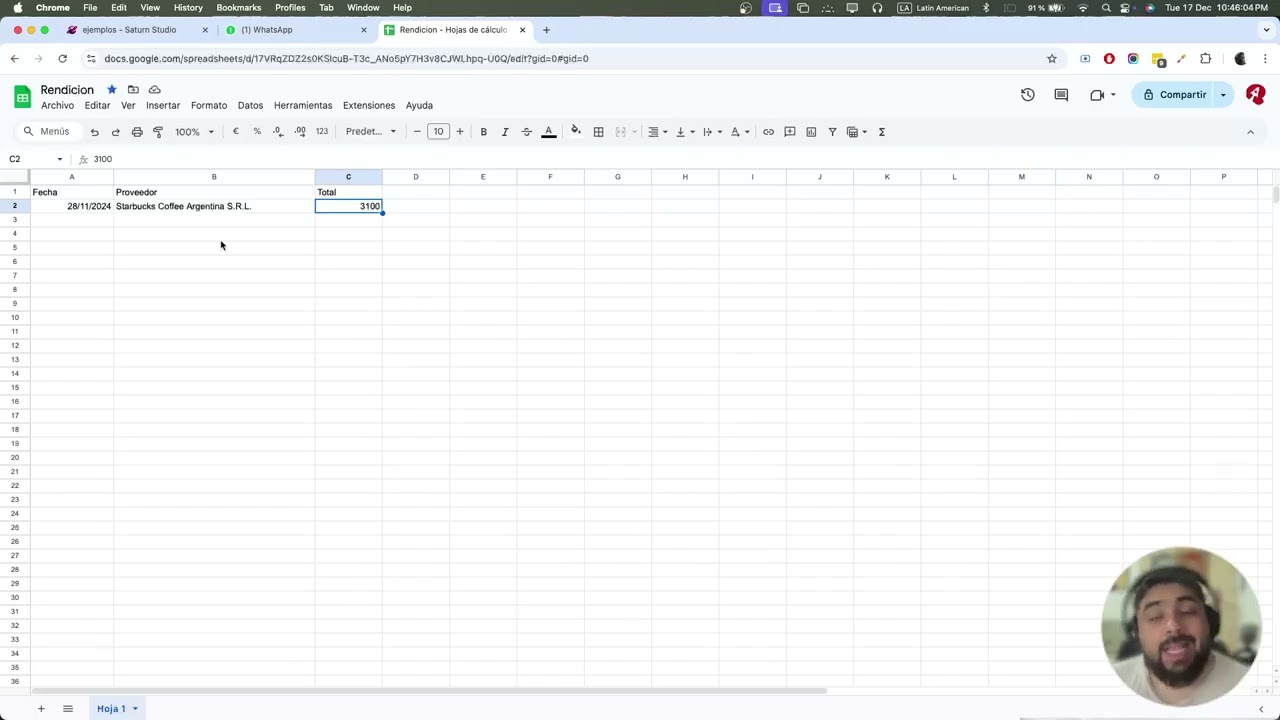
Task: Open filter views table icon
Action: click(x=857, y=132)
